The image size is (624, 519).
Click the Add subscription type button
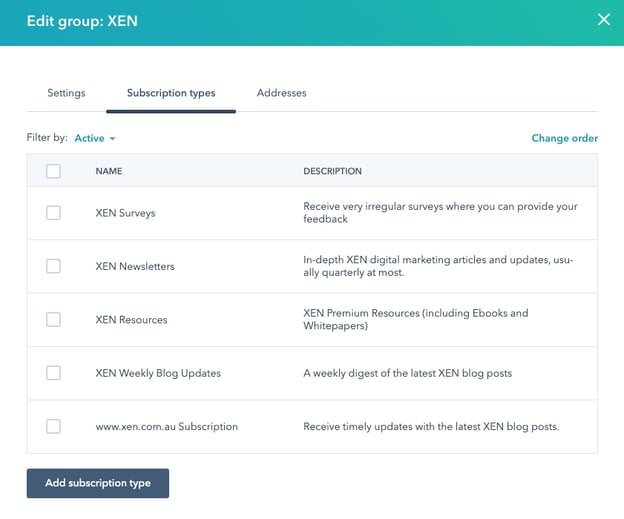[x=98, y=483]
